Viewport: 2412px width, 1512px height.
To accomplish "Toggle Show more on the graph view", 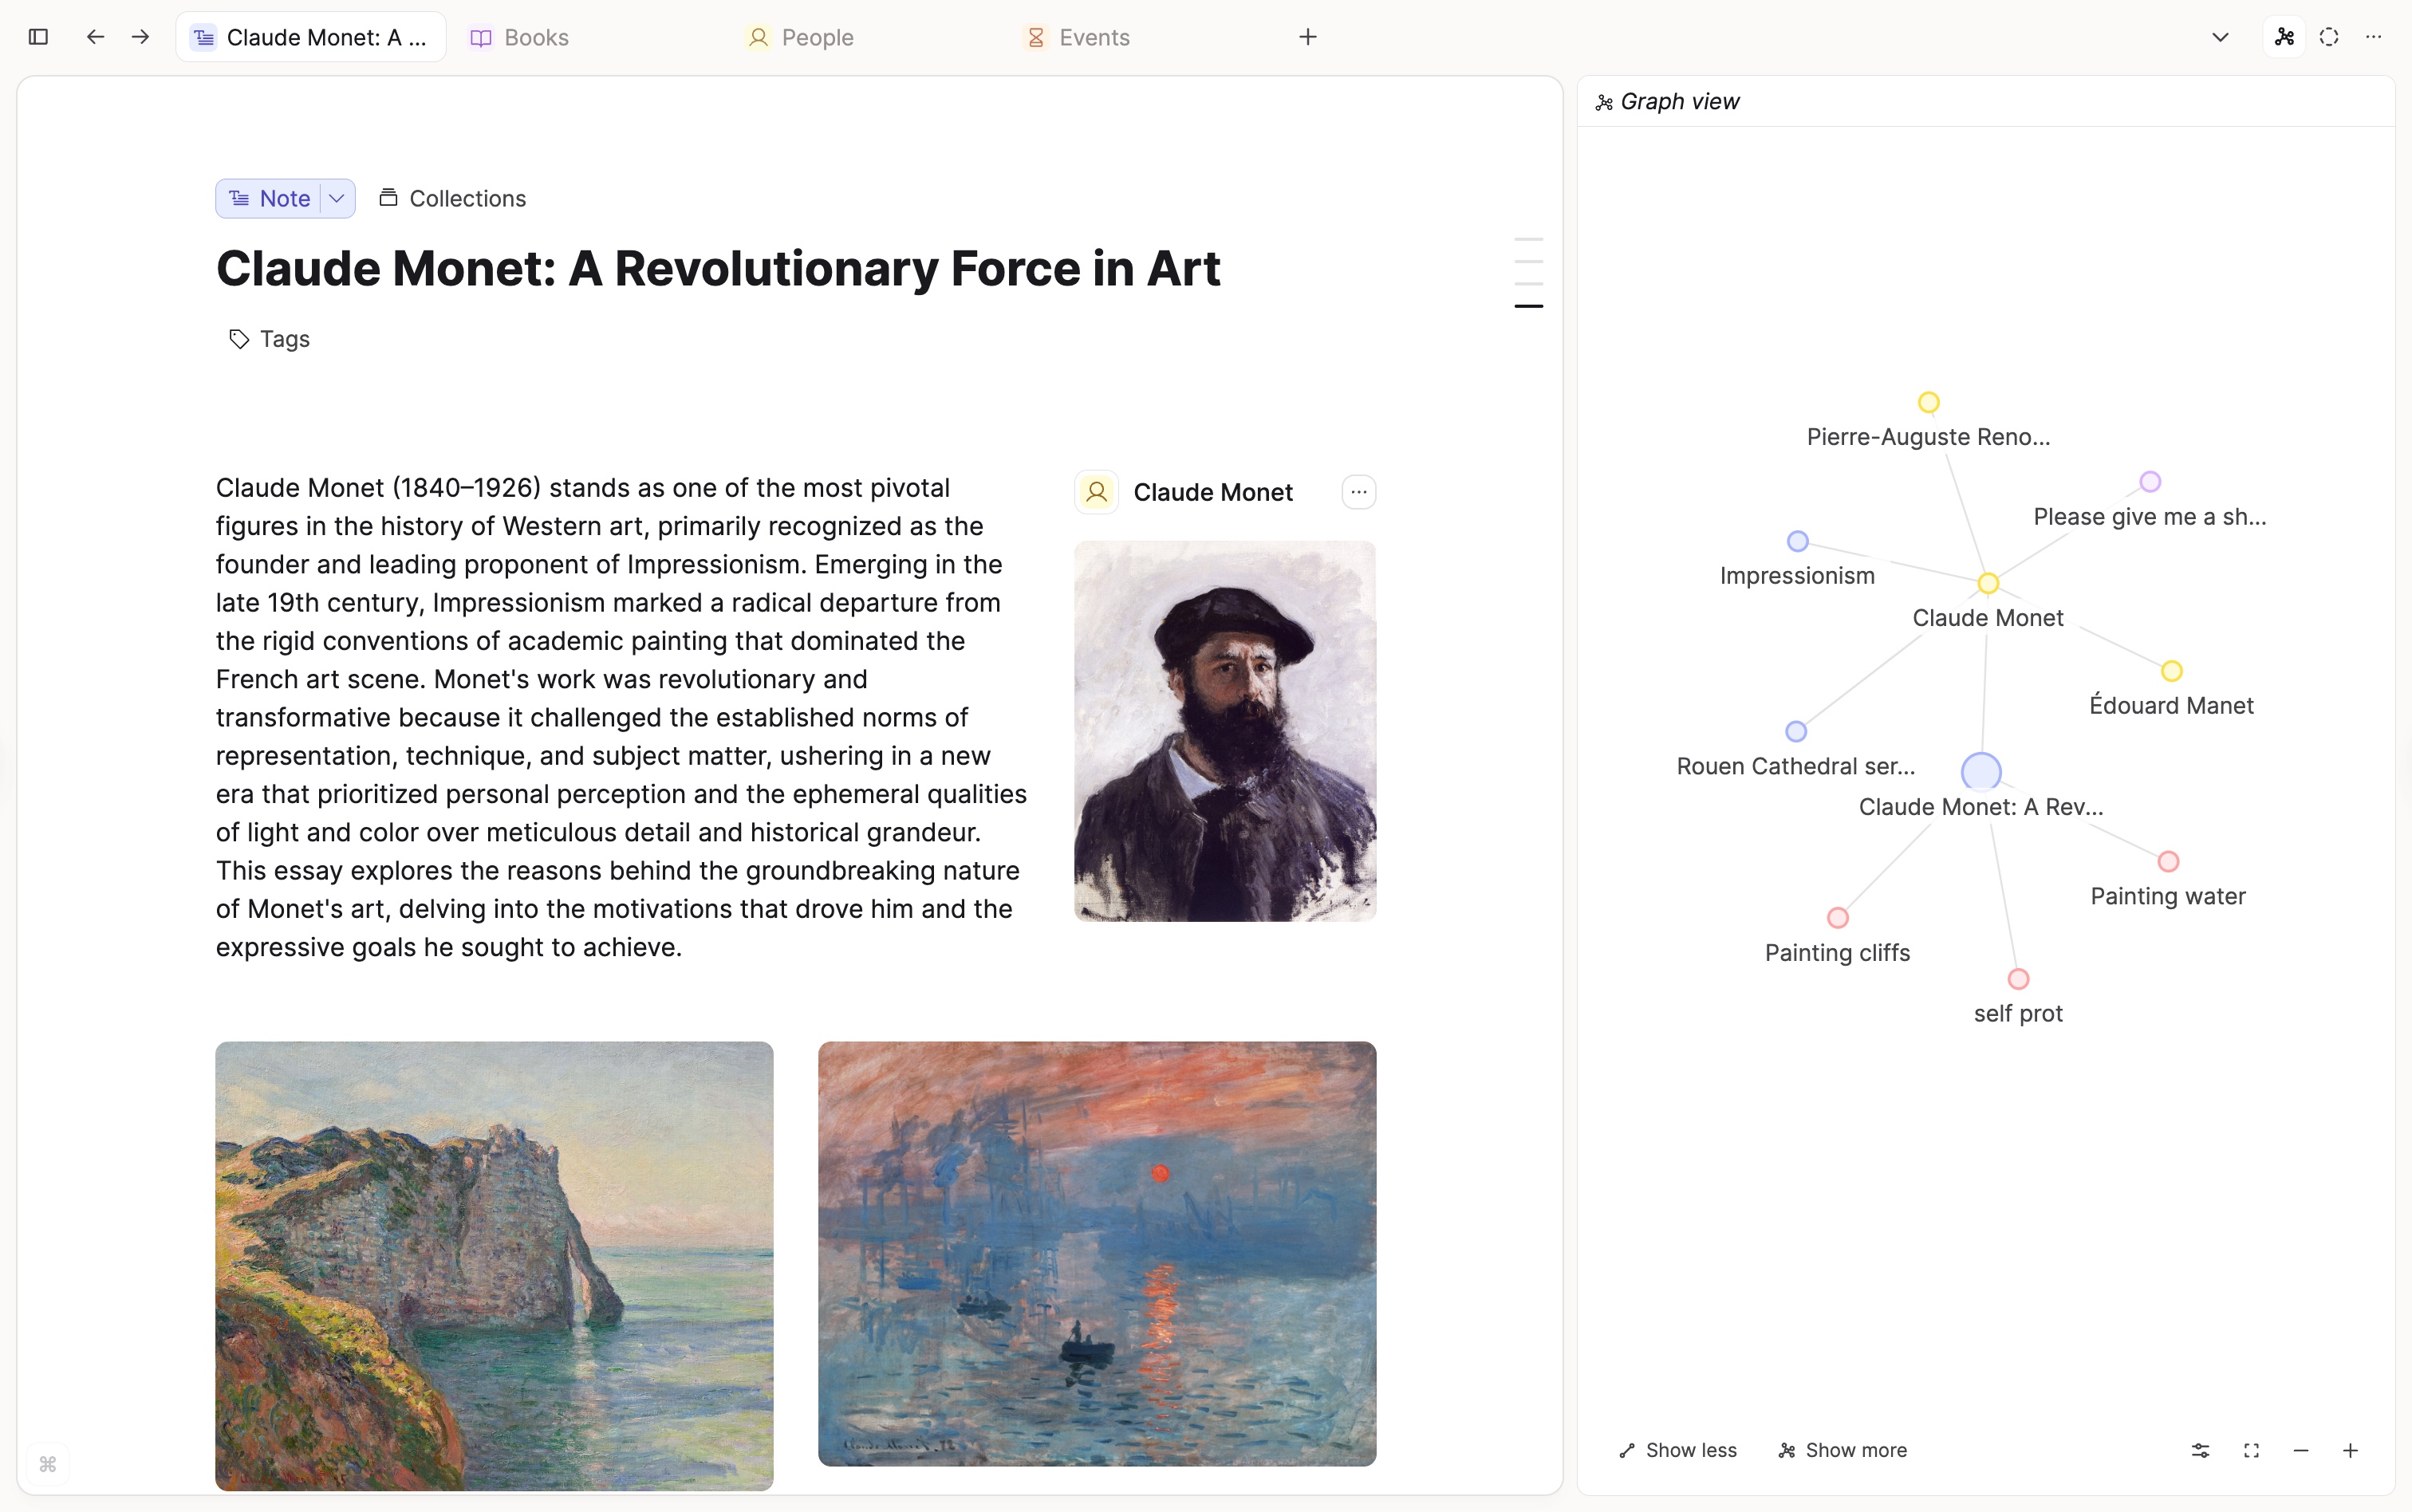I will pyautogui.click(x=1841, y=1449).
